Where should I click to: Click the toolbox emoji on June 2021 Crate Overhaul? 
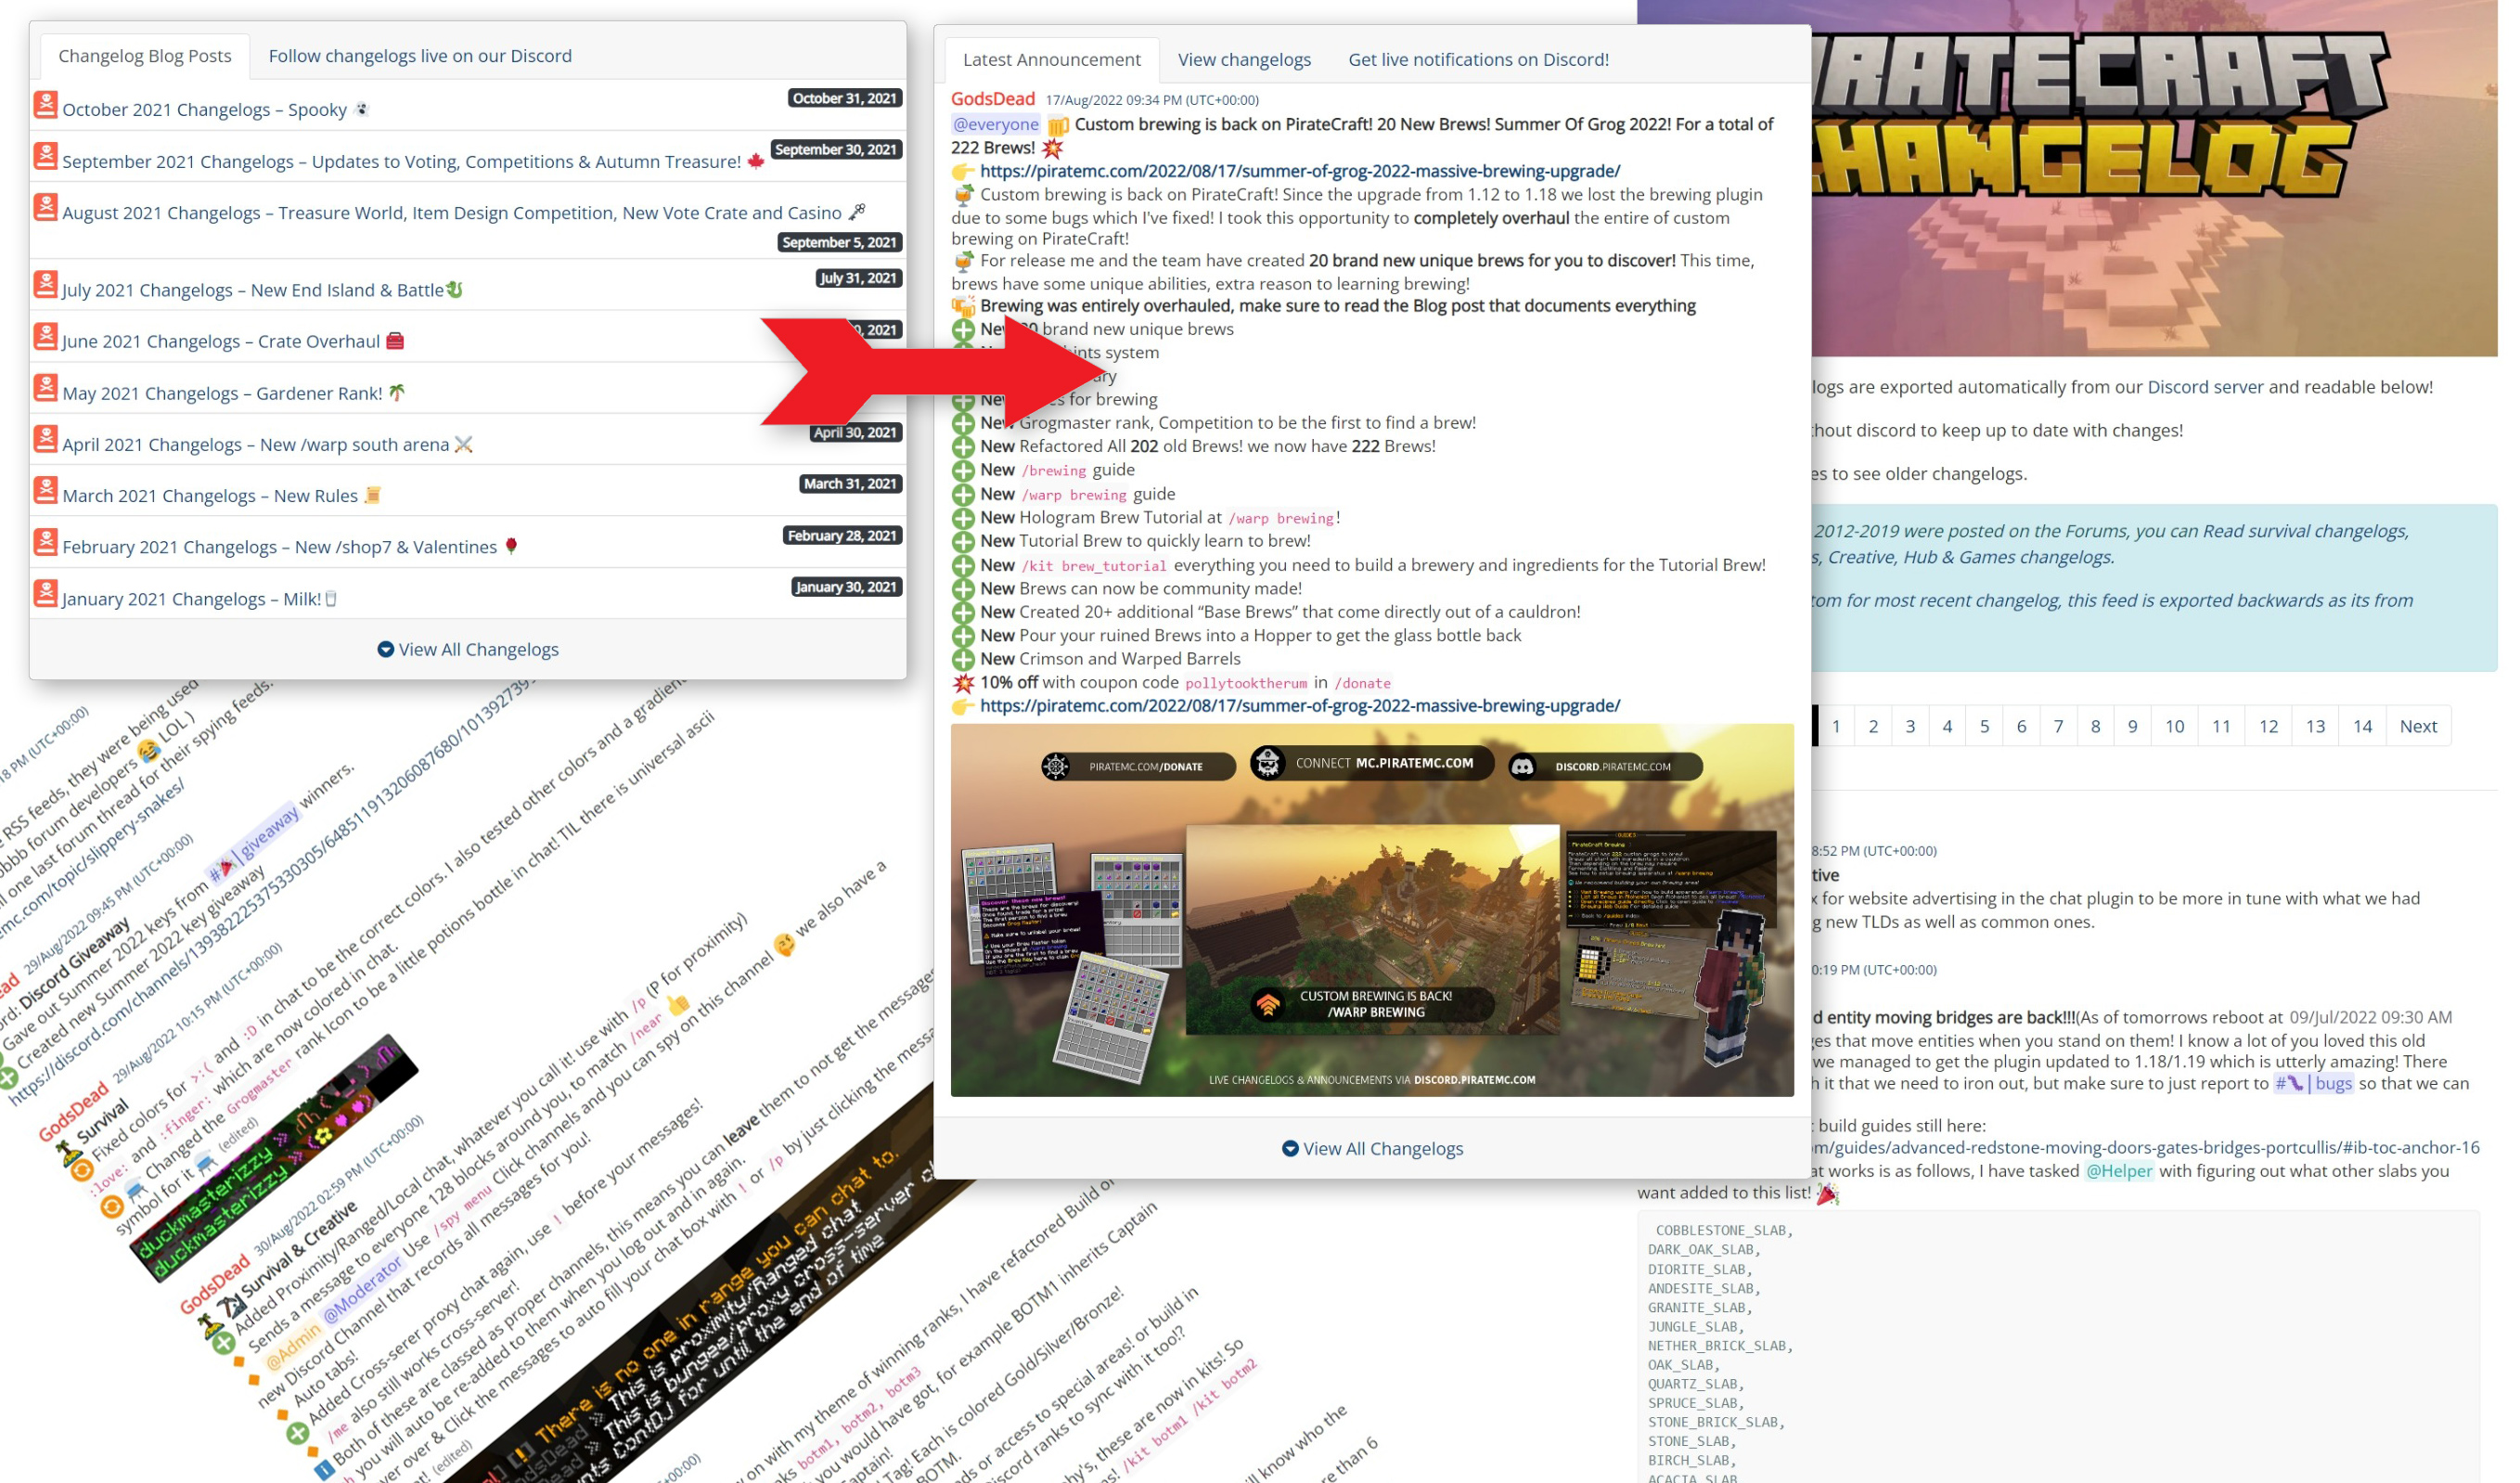coord(396,341)
